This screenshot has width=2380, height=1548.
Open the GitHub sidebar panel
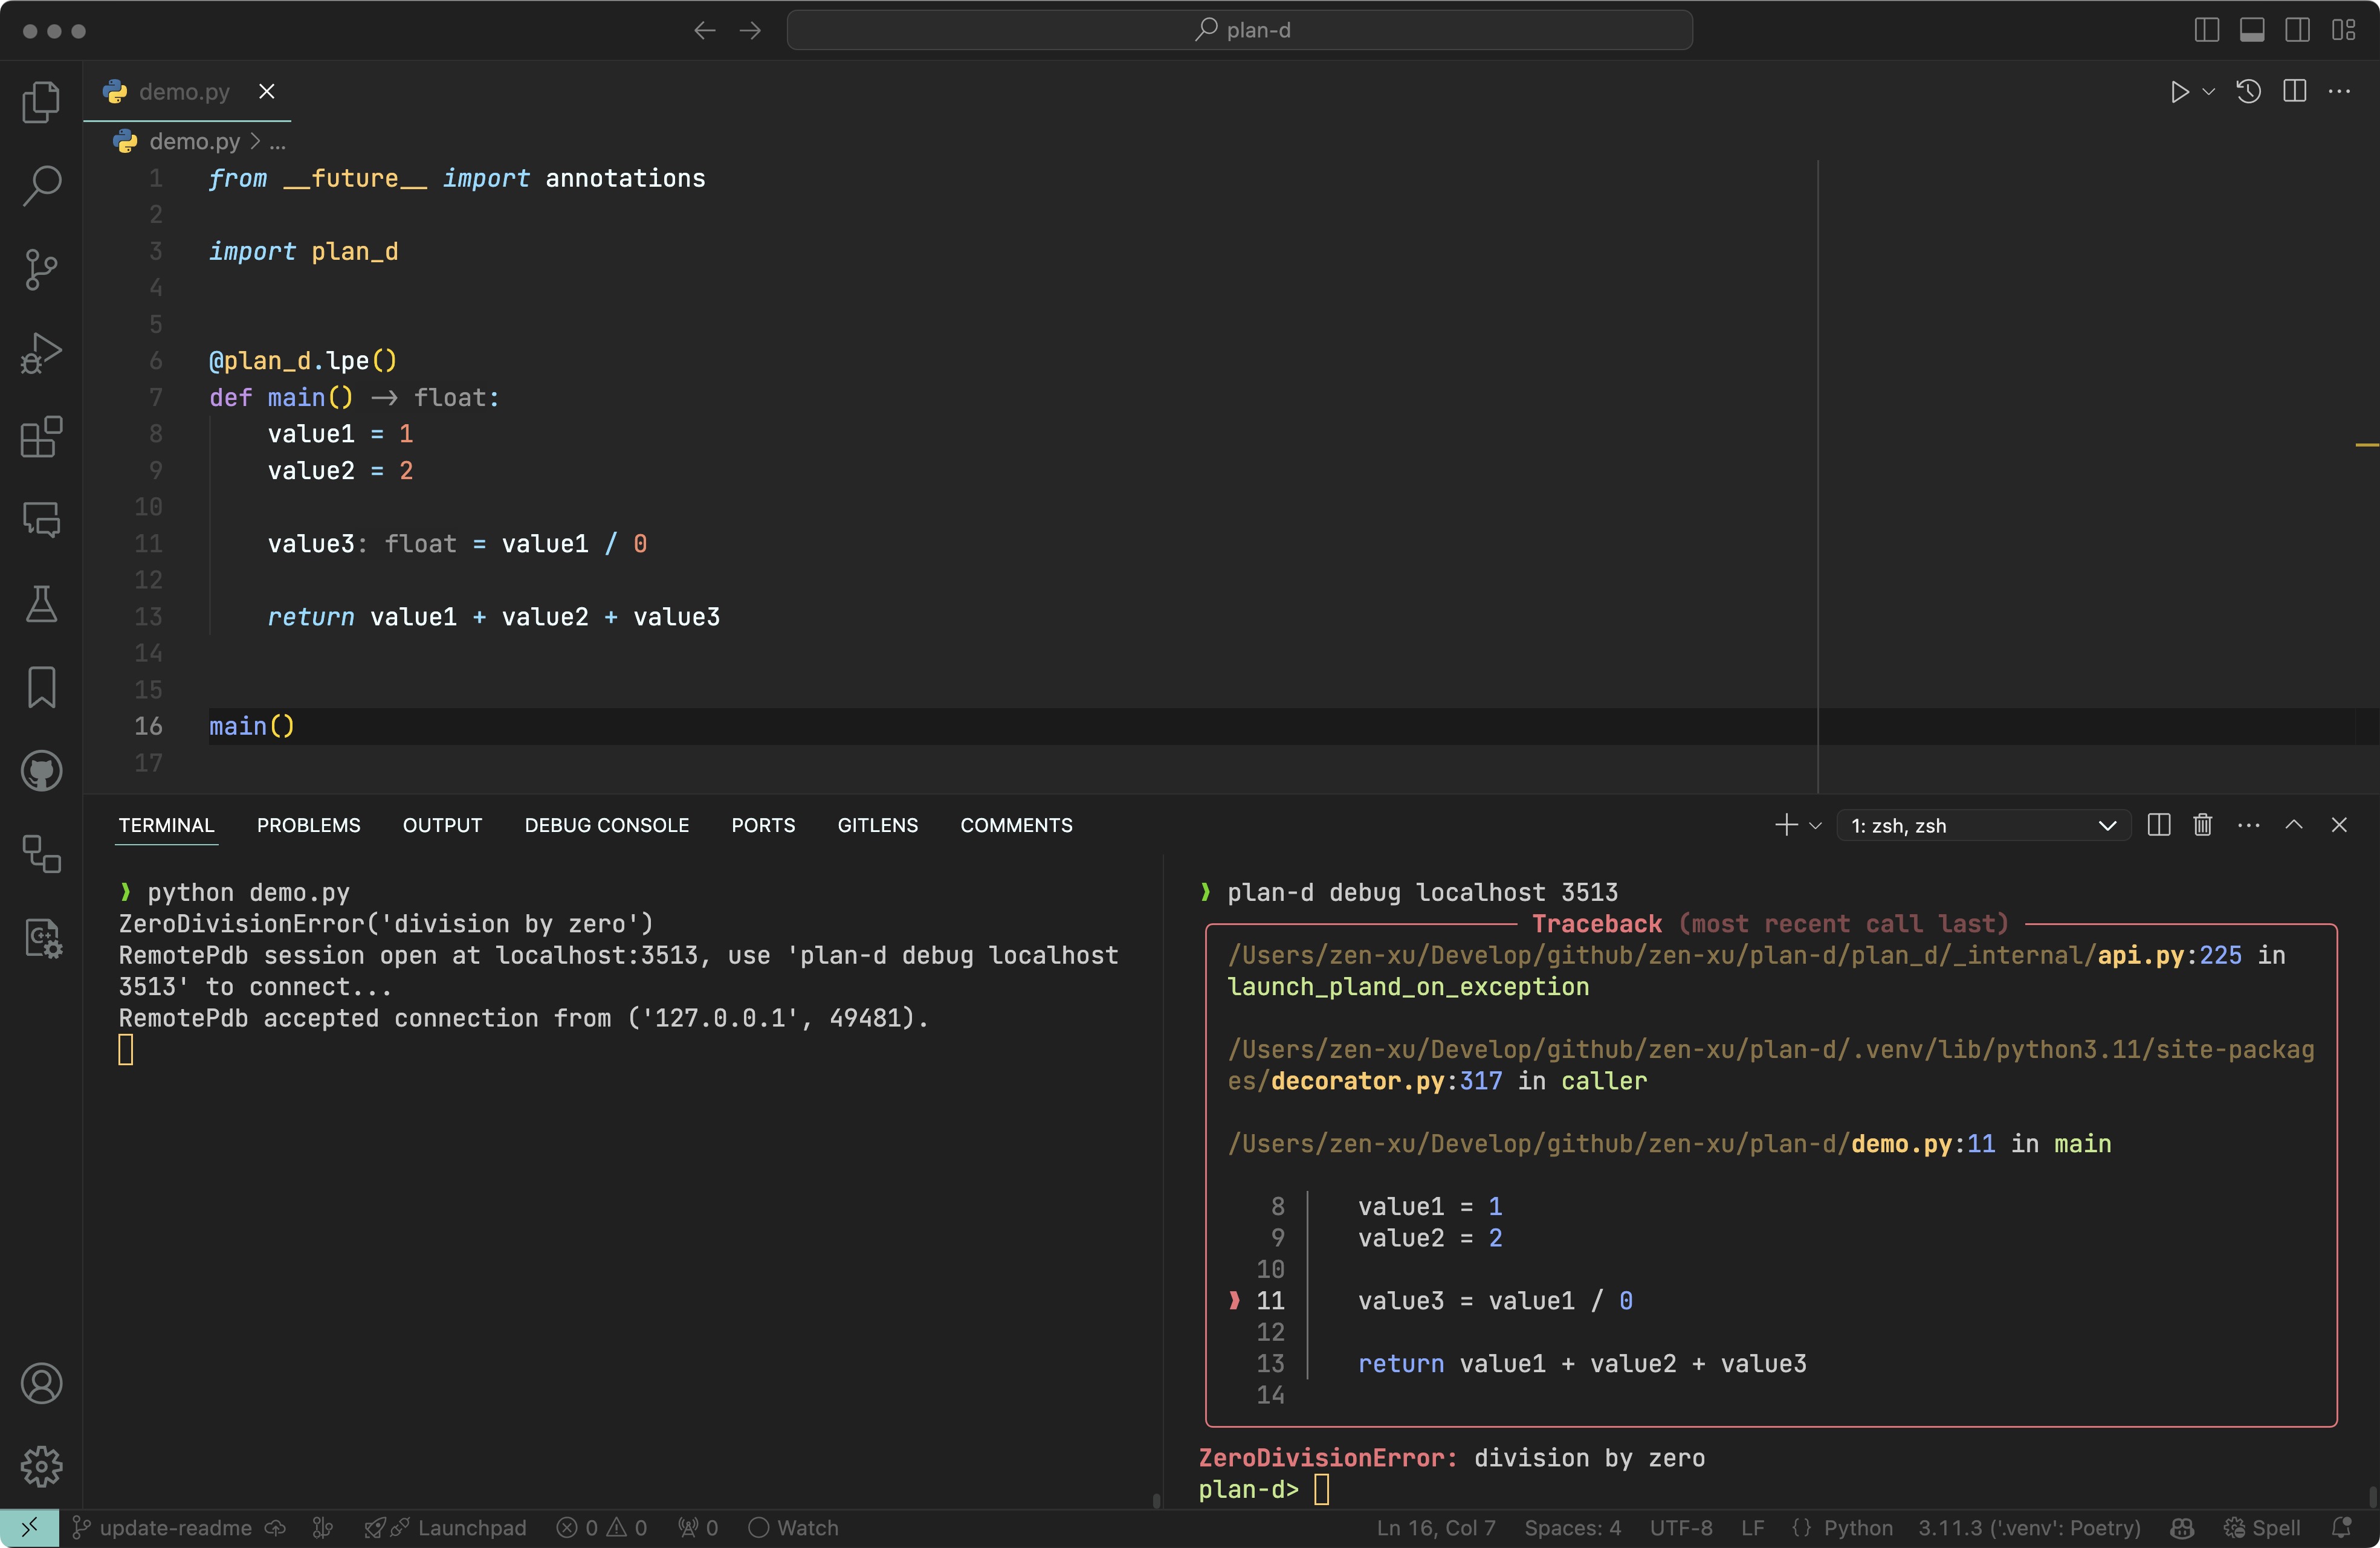[41, 771]
